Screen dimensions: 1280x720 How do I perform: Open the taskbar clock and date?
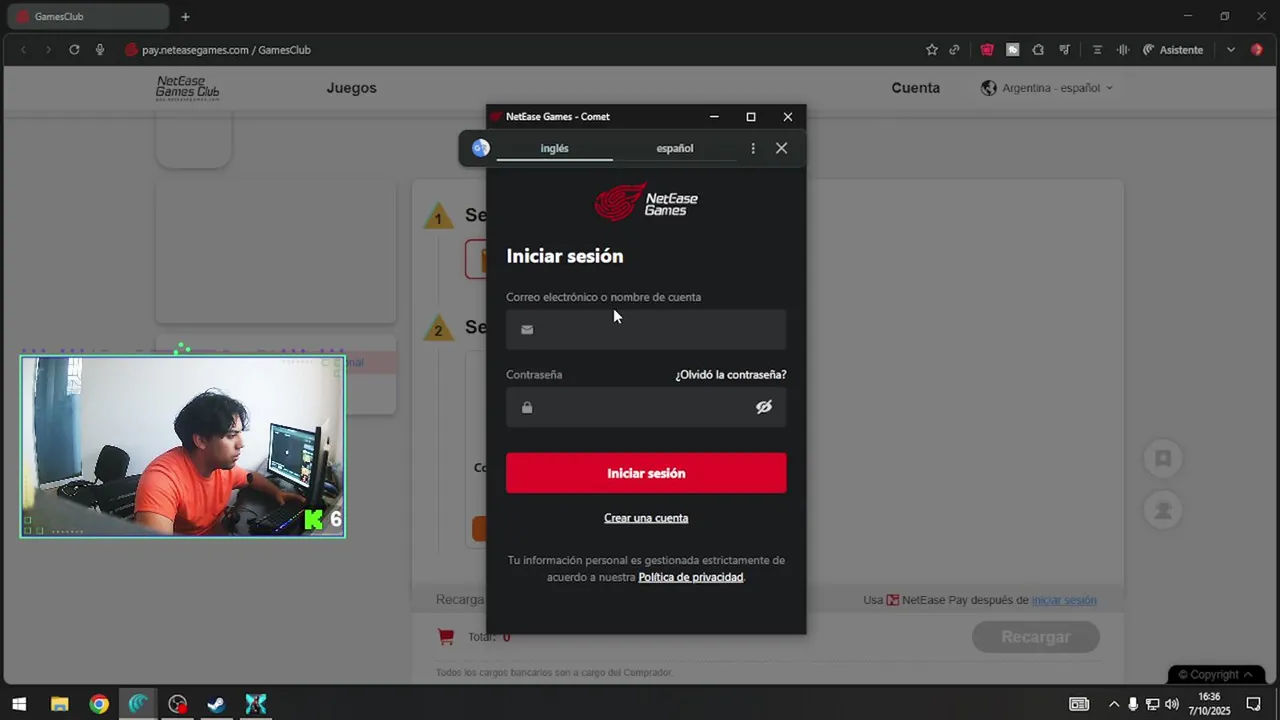(x=1209, y=704)
